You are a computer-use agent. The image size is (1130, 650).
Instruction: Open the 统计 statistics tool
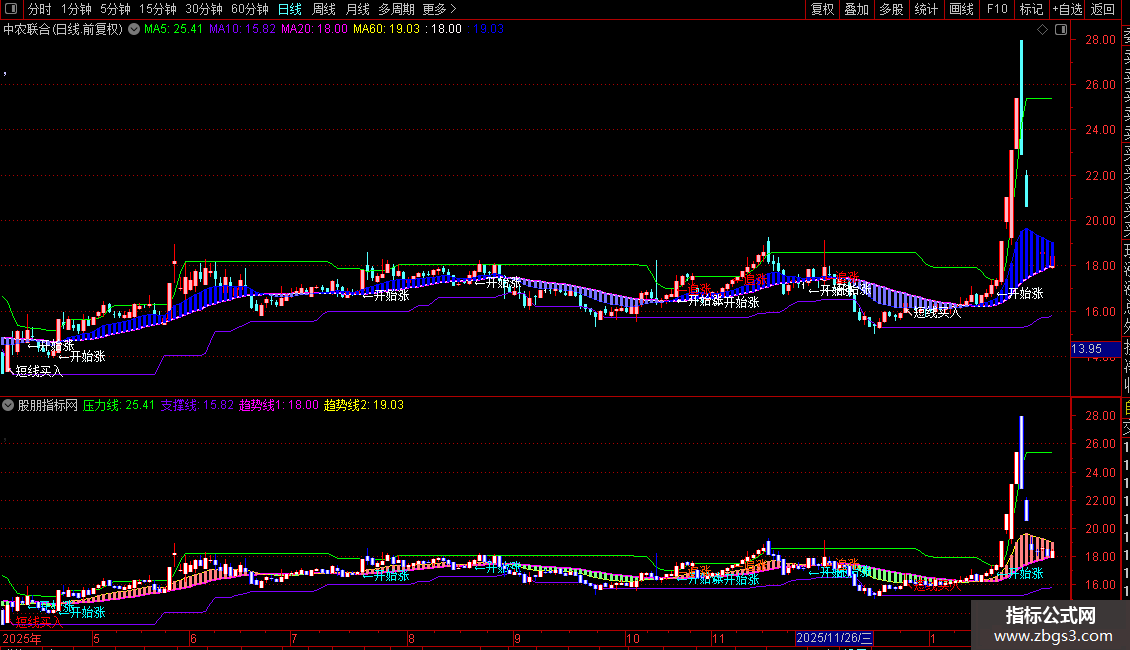[x=926, y=9]
